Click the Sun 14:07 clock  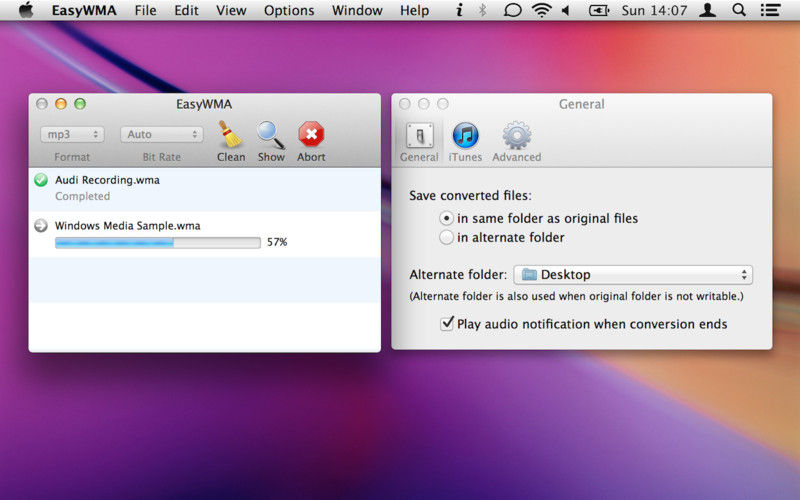[654, 10]
